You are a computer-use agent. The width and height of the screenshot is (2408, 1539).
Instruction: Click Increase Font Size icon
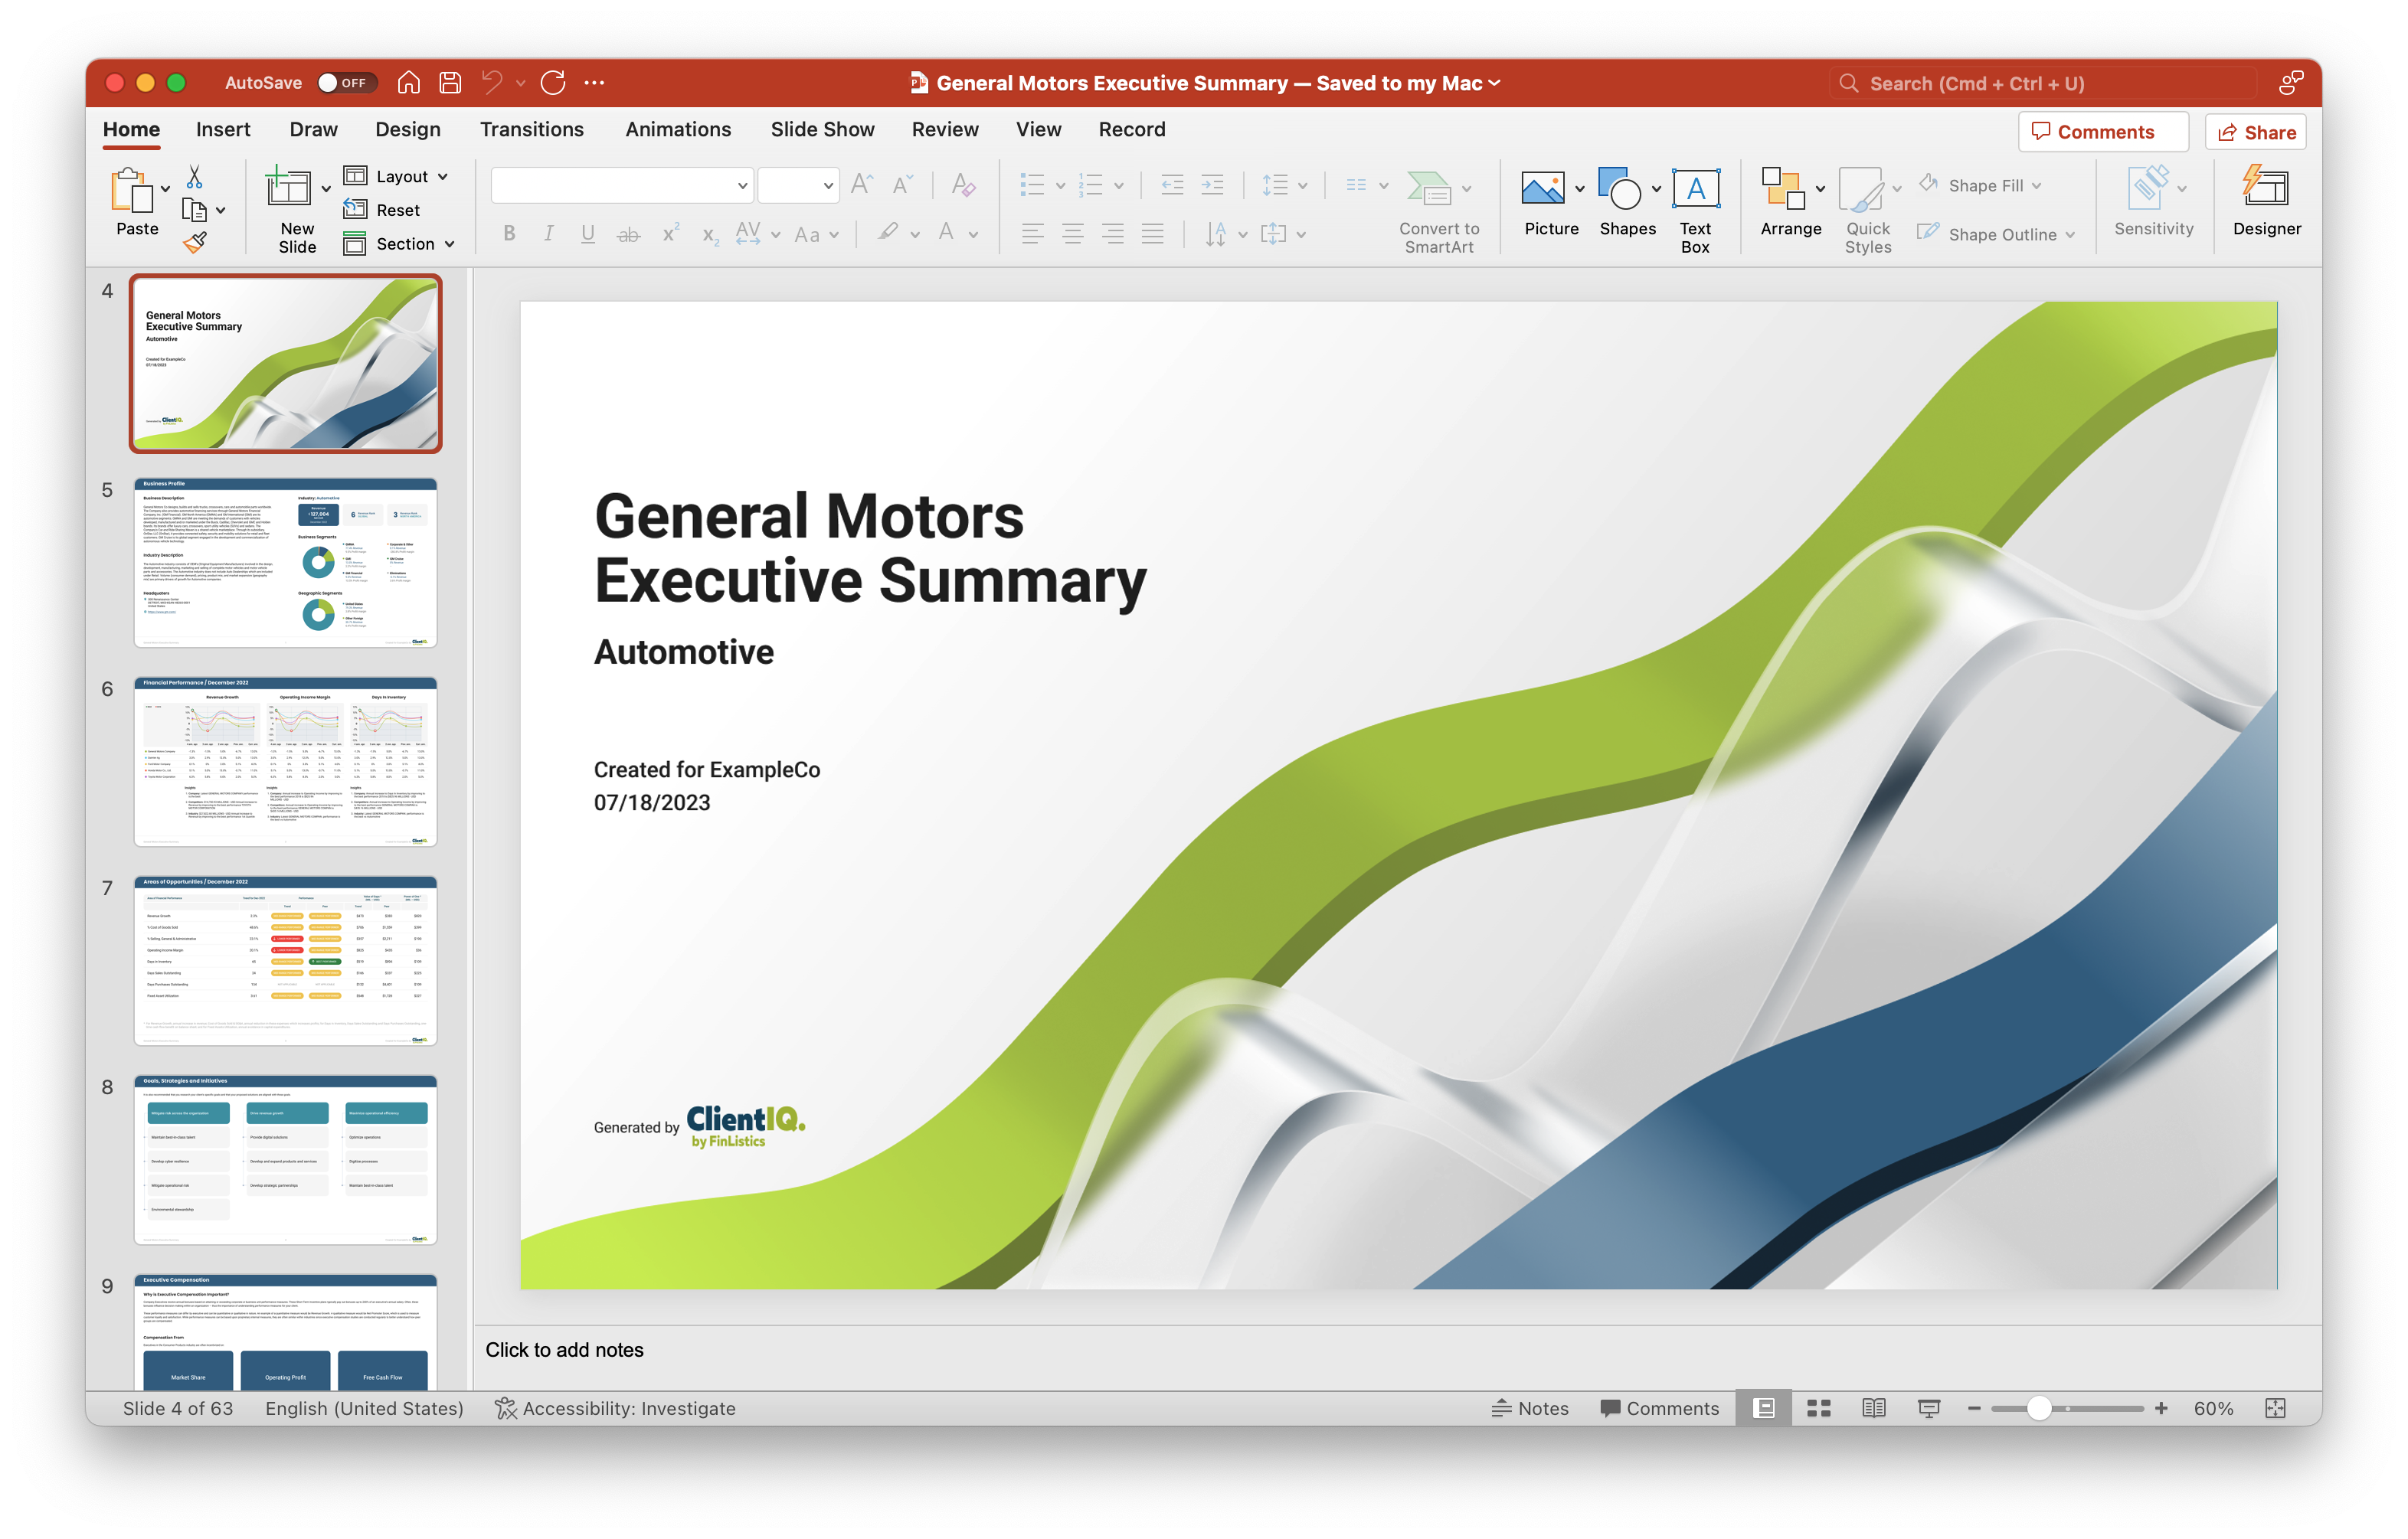[861, 185]
